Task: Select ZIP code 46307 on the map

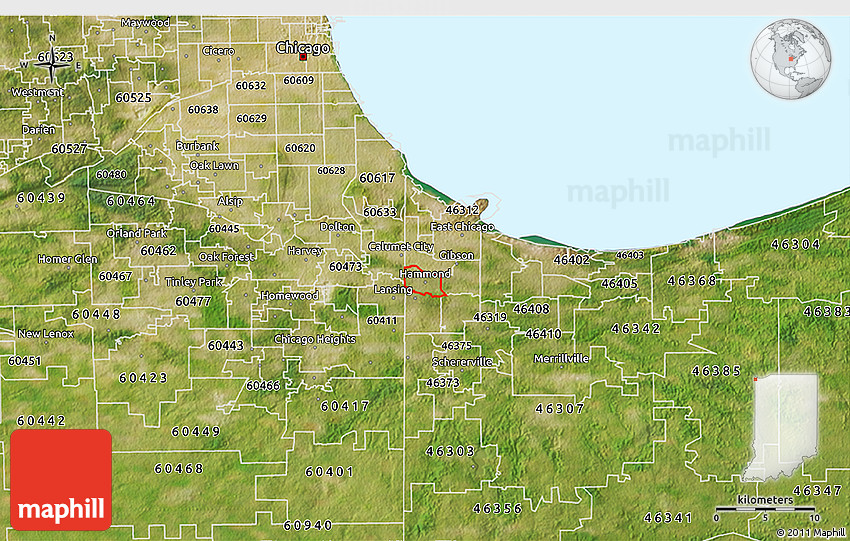Action: click(559, 408)
